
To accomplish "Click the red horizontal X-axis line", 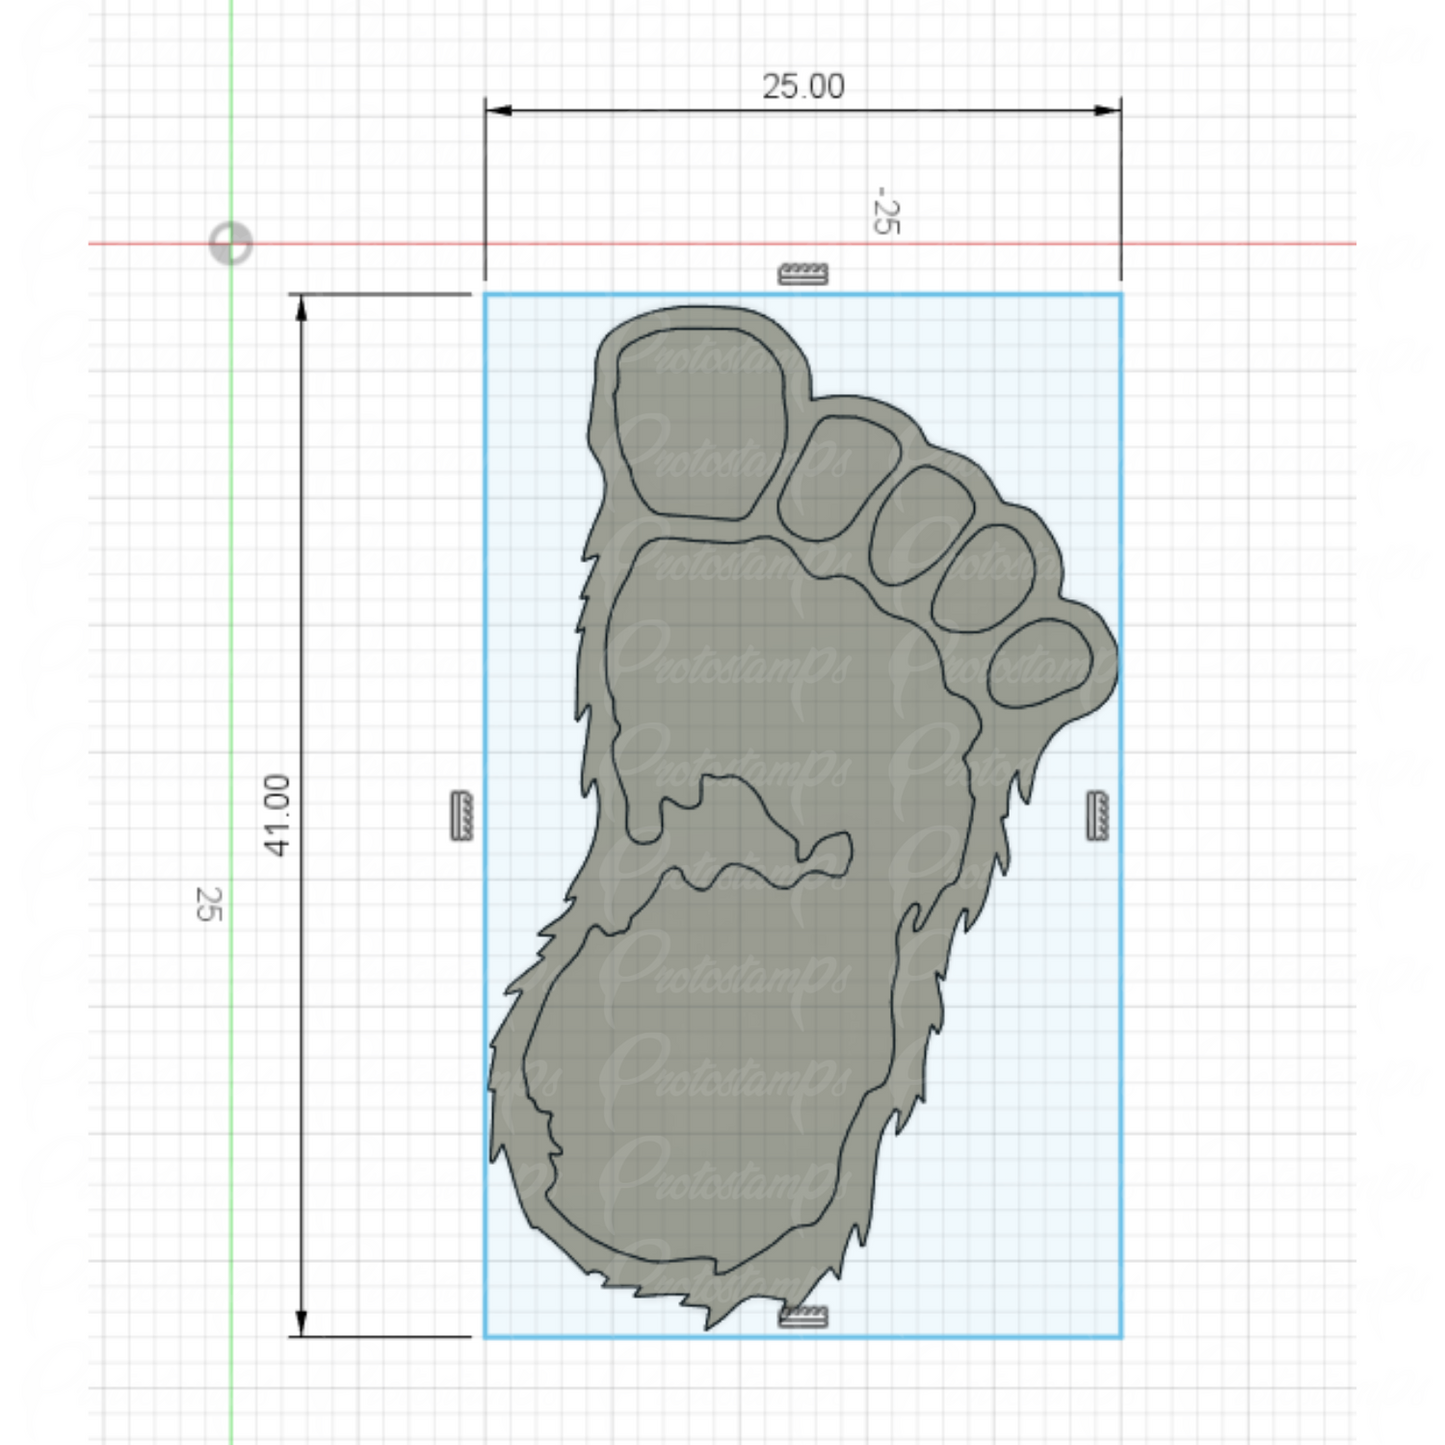I will coord(1250,242).
